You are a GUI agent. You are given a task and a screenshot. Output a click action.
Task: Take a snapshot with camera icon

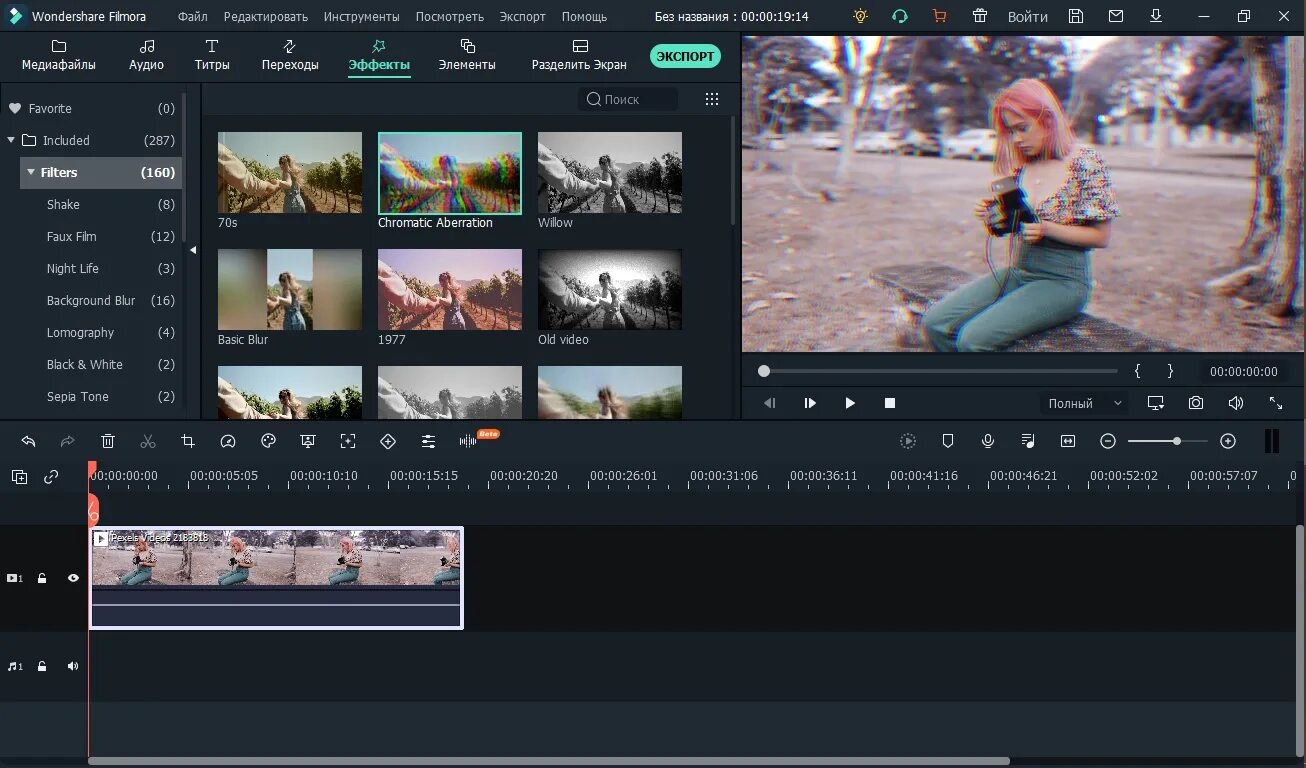(1196, 403)
